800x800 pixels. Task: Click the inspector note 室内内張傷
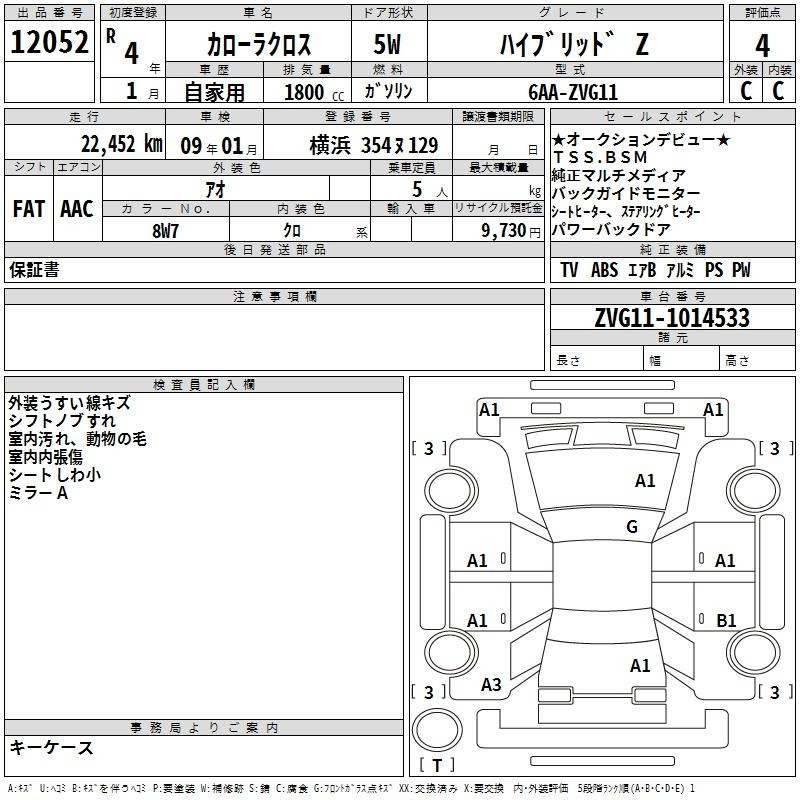tap(45, 457)
